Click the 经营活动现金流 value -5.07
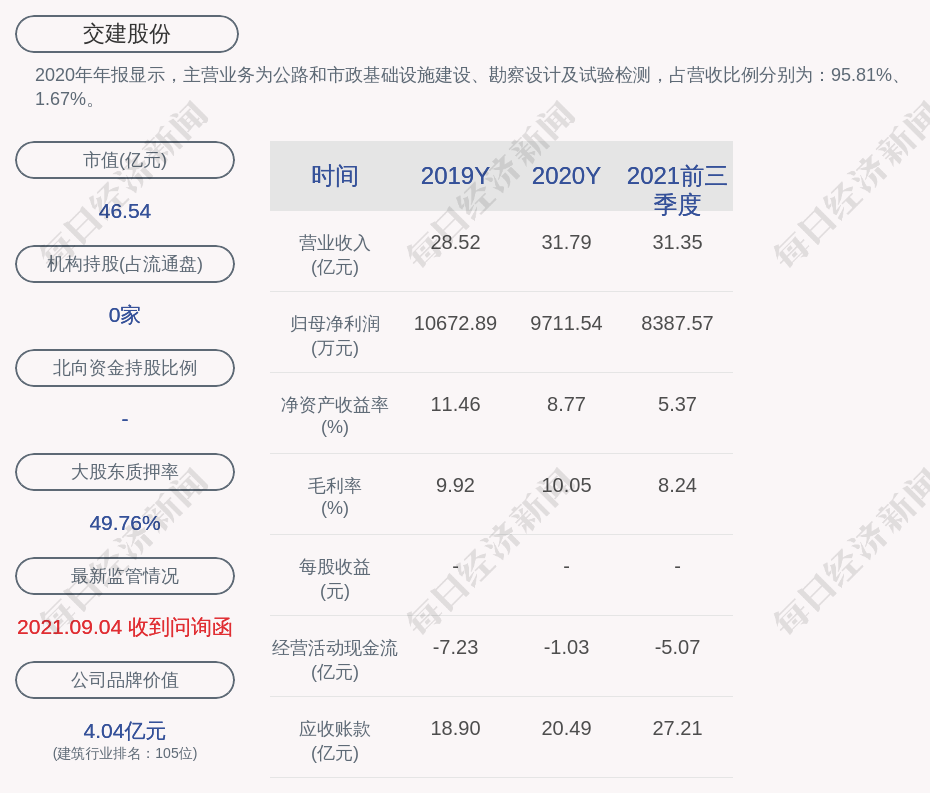The image size is (930, 793). tap(677, 648)
